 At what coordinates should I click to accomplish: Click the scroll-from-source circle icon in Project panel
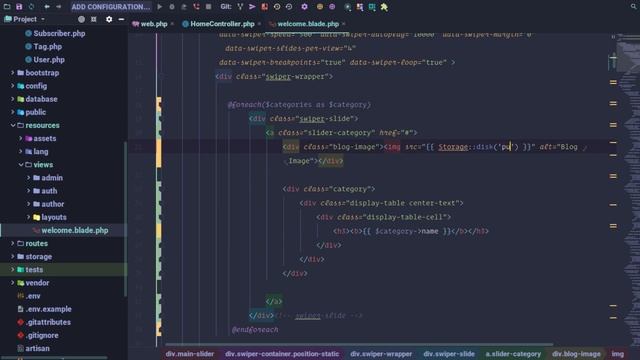[x=81, y=19]
